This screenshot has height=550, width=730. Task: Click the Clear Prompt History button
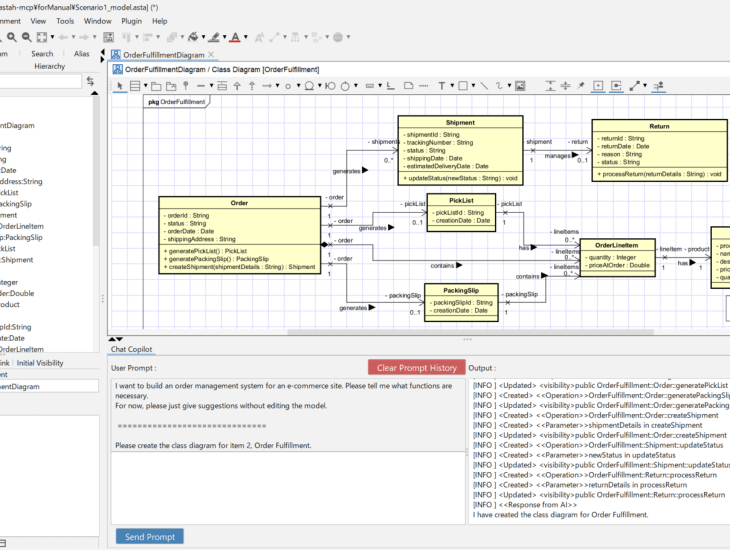pos(415,367)
